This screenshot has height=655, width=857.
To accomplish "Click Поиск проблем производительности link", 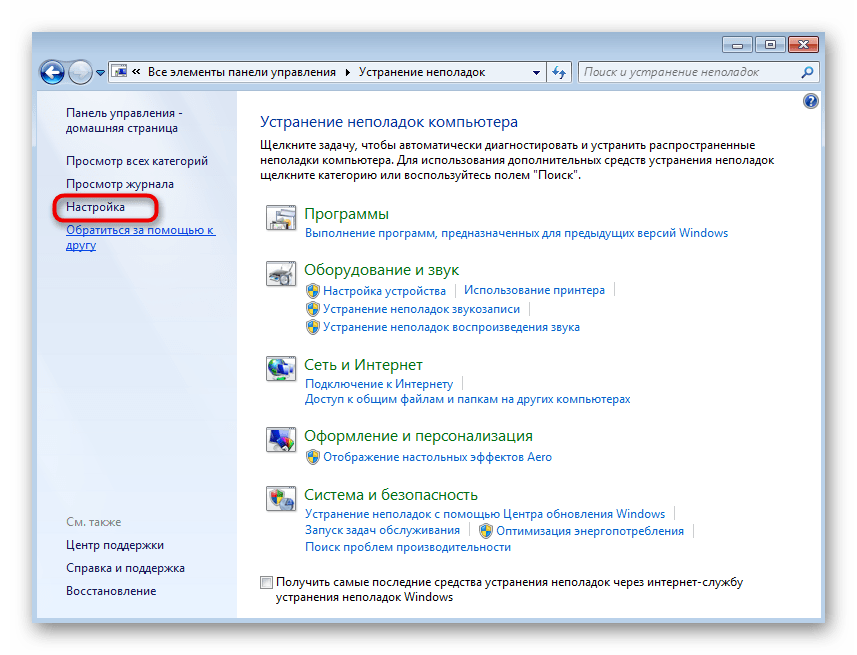I will pyautogui.click(x=408, y=547).
